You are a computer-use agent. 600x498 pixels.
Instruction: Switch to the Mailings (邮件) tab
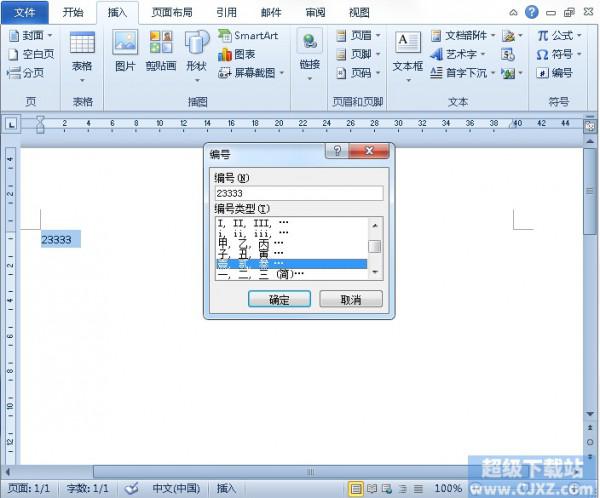[x=271, y=13]
